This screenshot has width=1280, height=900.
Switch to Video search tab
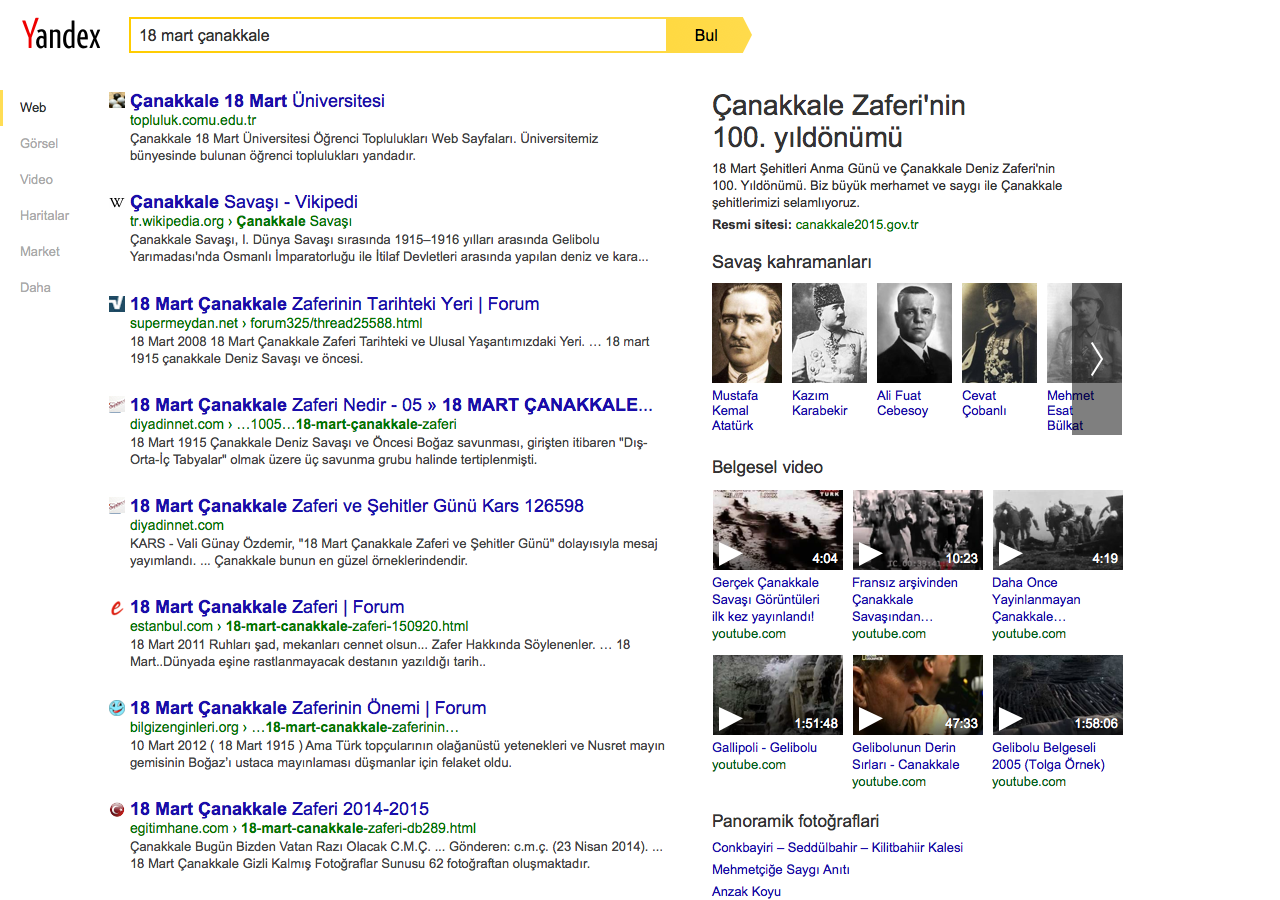click(36, 179)
